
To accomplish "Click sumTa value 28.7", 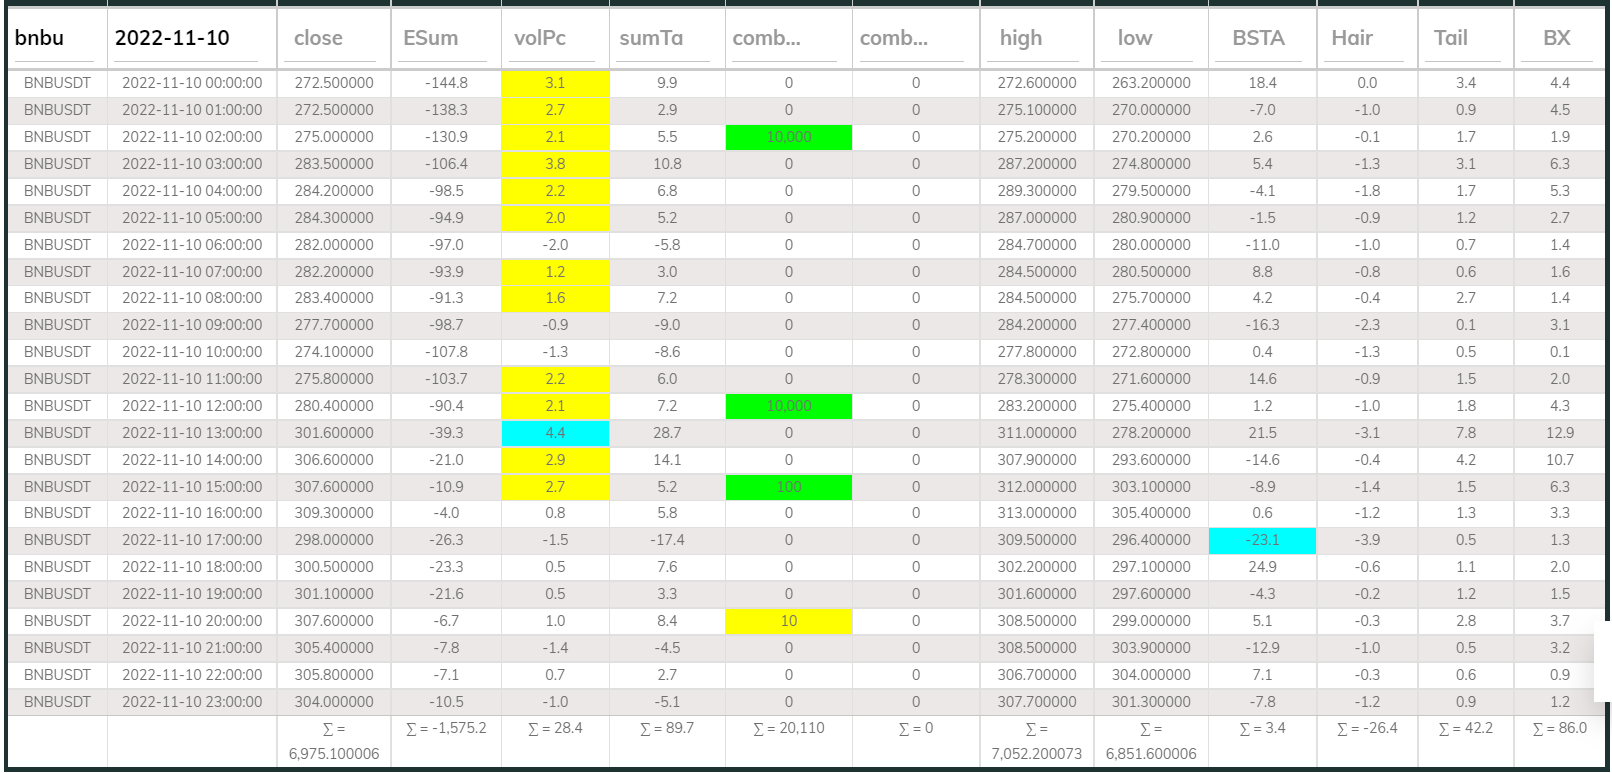I will click(x=667, y=433).
